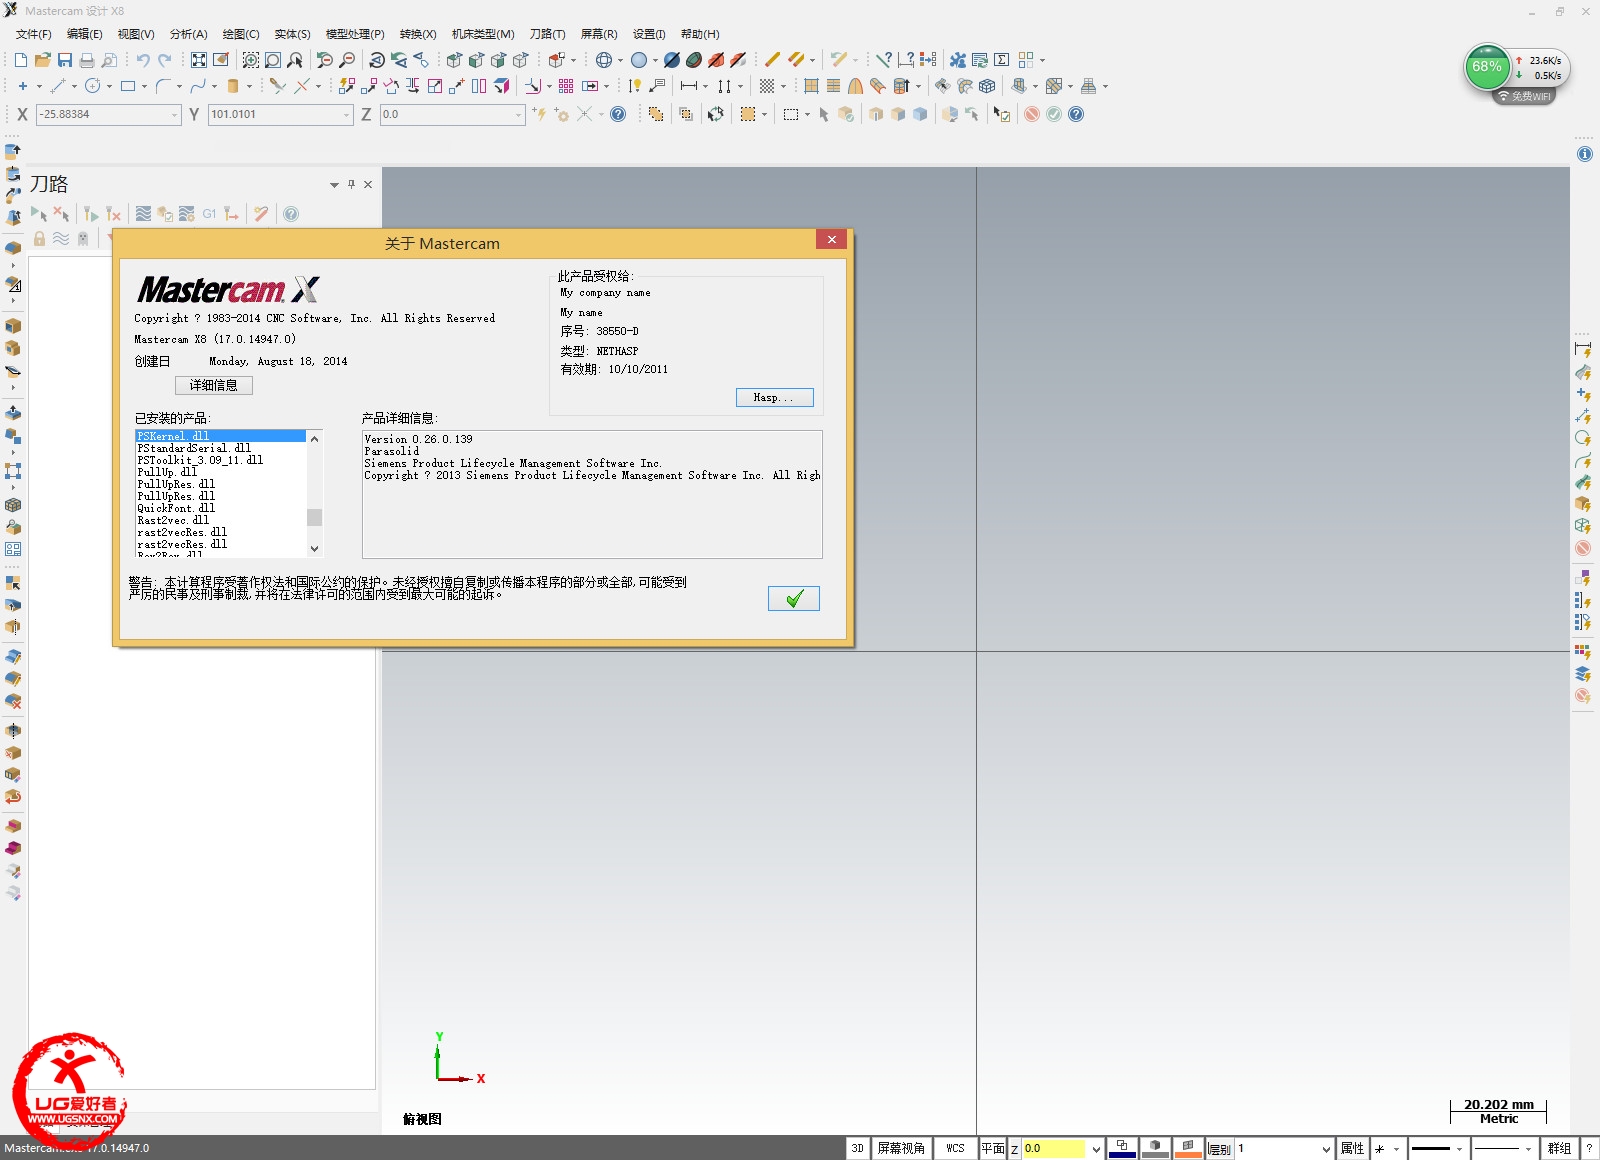Click the WCS status bar button

click(956, 1148)
